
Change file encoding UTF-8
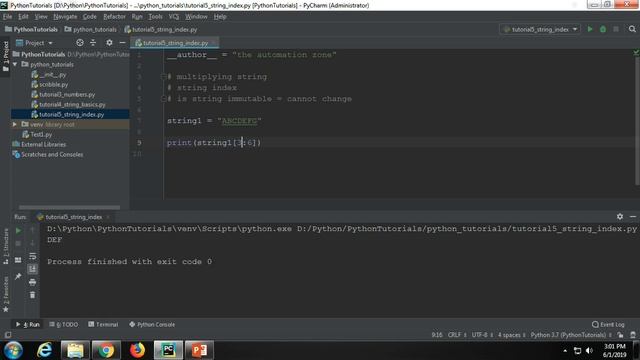tap(482, 335)
